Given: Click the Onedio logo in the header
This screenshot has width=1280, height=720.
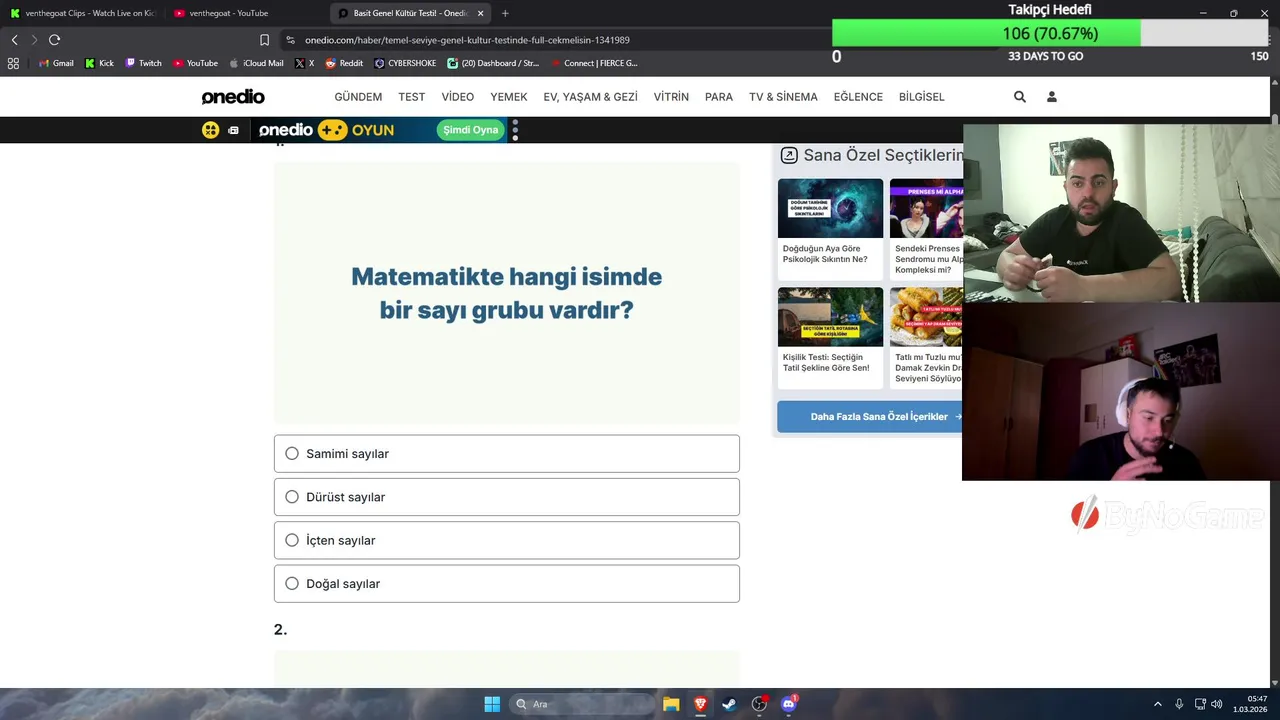Looking at the screenshot, I should tap(233, 97).
